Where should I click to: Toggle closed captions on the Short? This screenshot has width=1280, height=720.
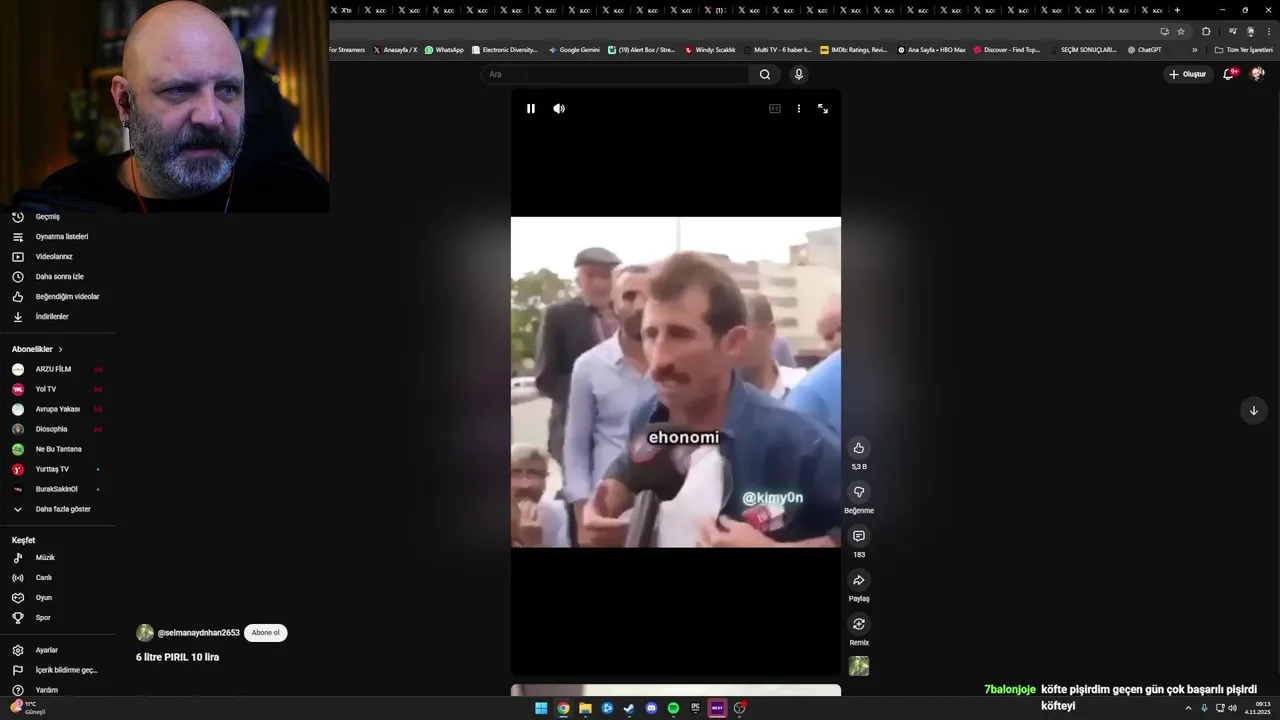tap(774, 109)
